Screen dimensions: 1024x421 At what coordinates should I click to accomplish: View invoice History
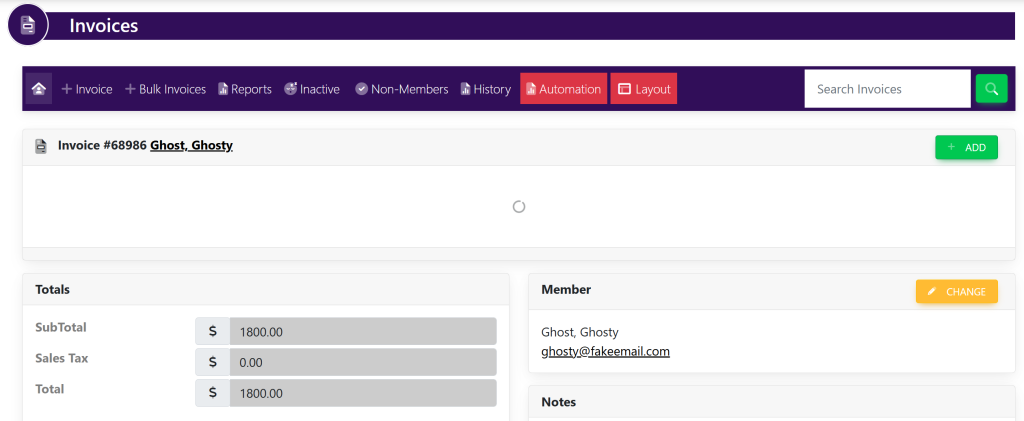point(485,89)
